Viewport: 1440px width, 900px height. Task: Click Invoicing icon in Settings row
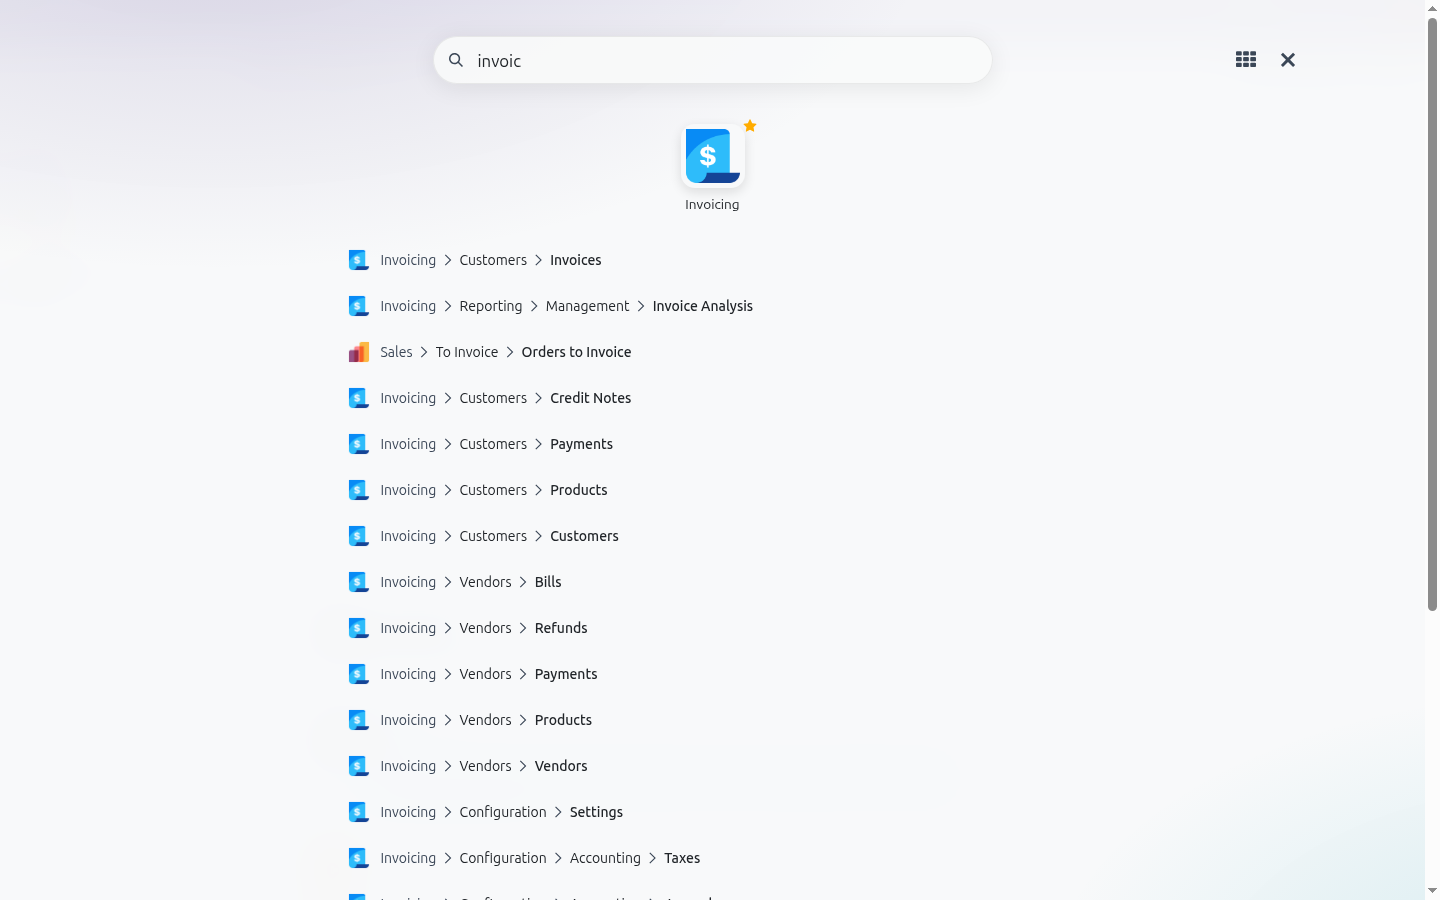[x=359, y=812]
